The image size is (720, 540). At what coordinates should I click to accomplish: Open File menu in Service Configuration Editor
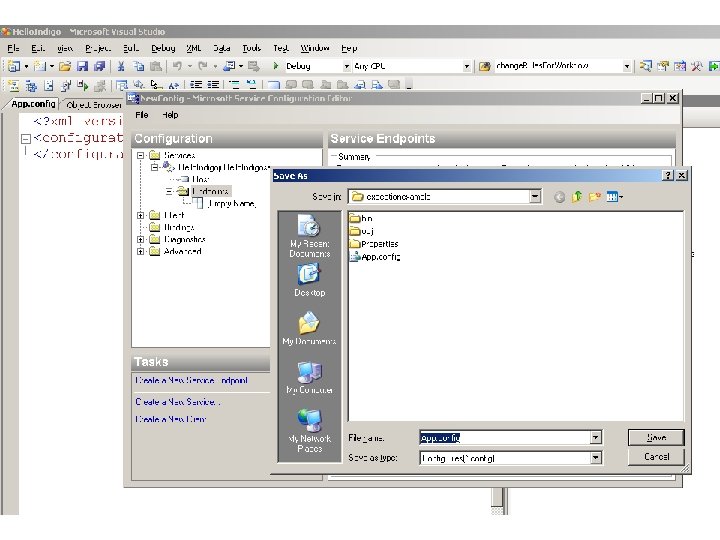tap(141, 115)
